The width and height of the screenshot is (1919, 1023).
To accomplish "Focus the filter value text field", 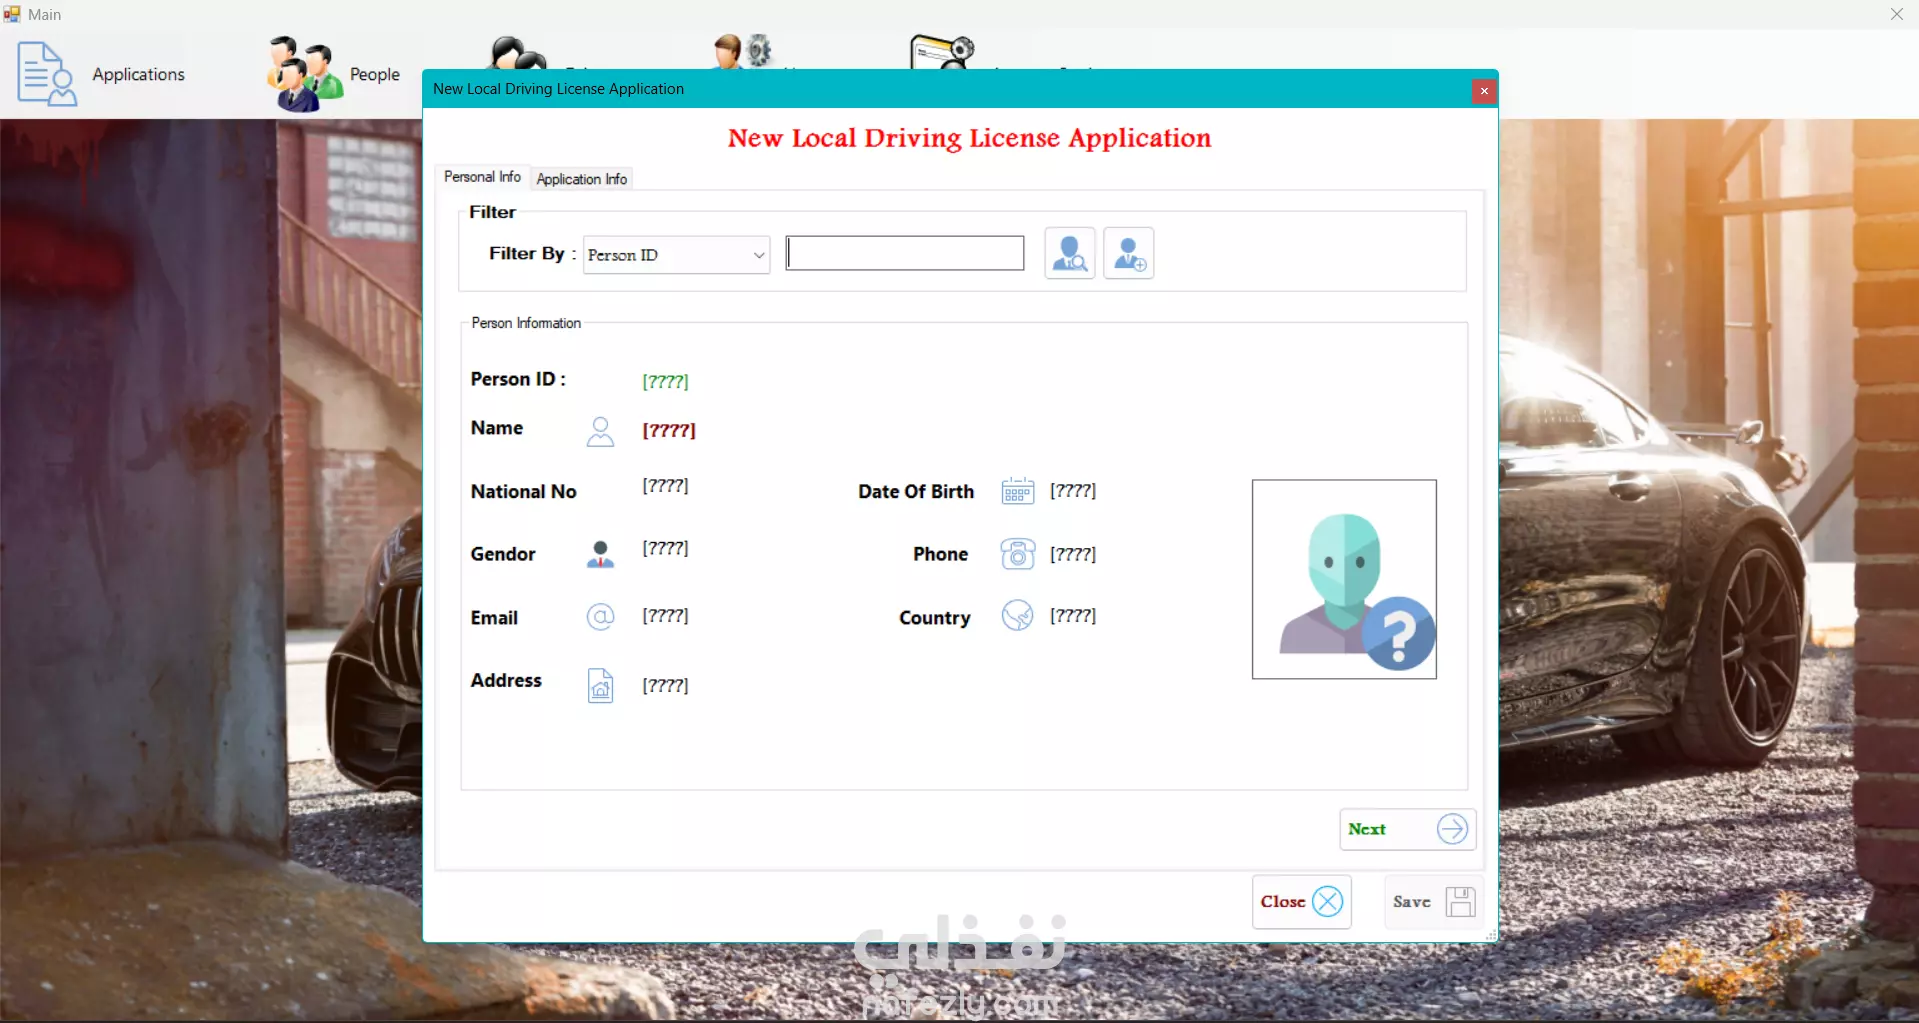I will click(x=905, y=253).
